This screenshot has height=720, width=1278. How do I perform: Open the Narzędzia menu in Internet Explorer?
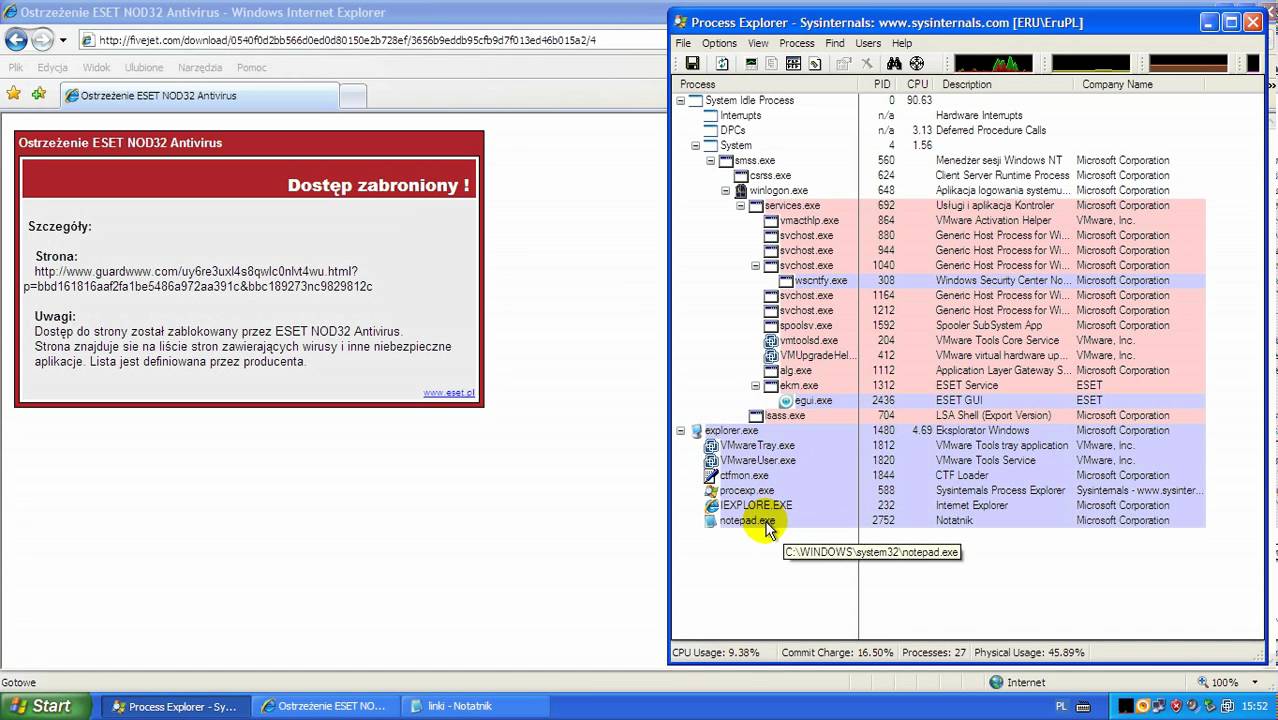pos(200,67)
